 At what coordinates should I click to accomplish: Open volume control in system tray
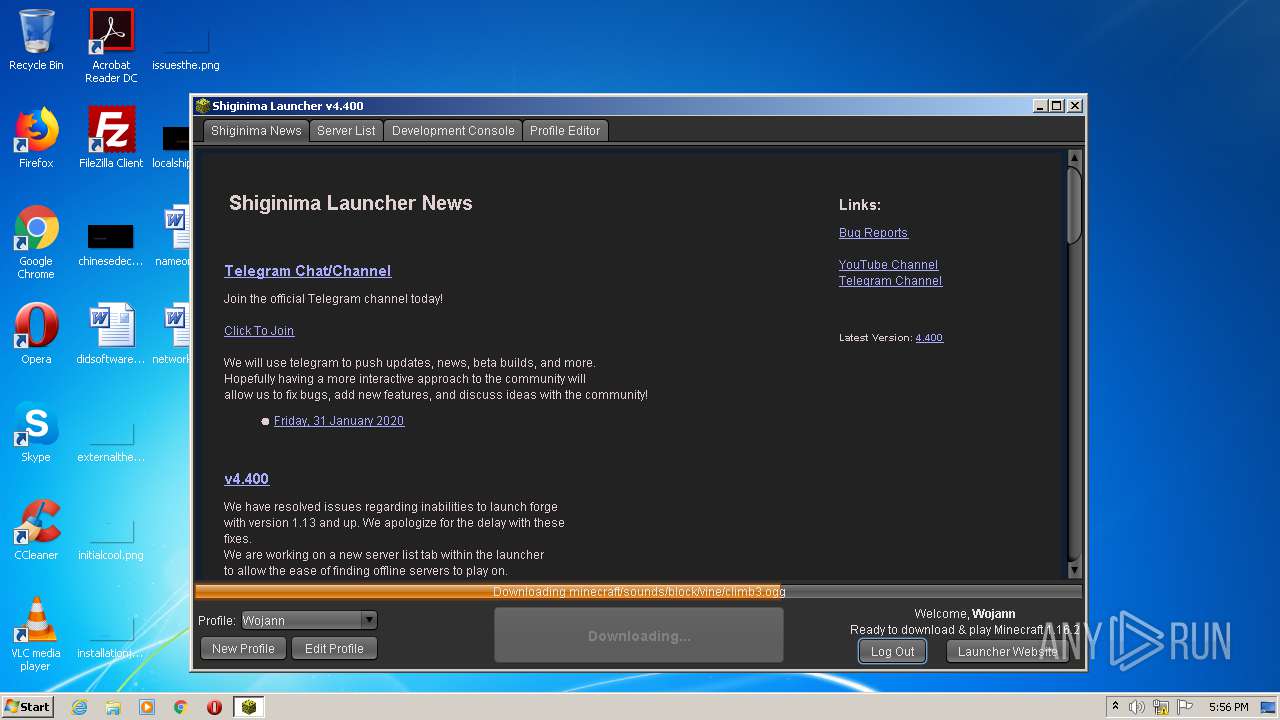coord(1137,707)
